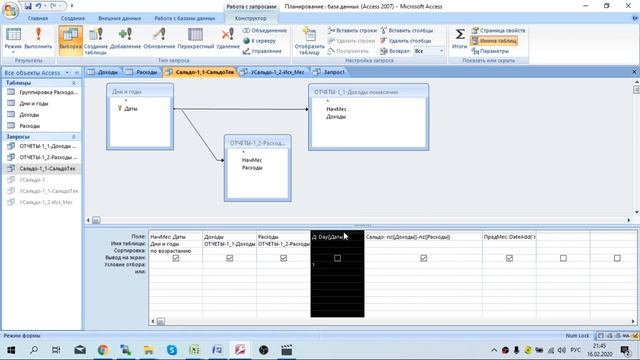Open the Создание ribbon tab
Screen dimensions: 640x360
(x=73, y=18)
